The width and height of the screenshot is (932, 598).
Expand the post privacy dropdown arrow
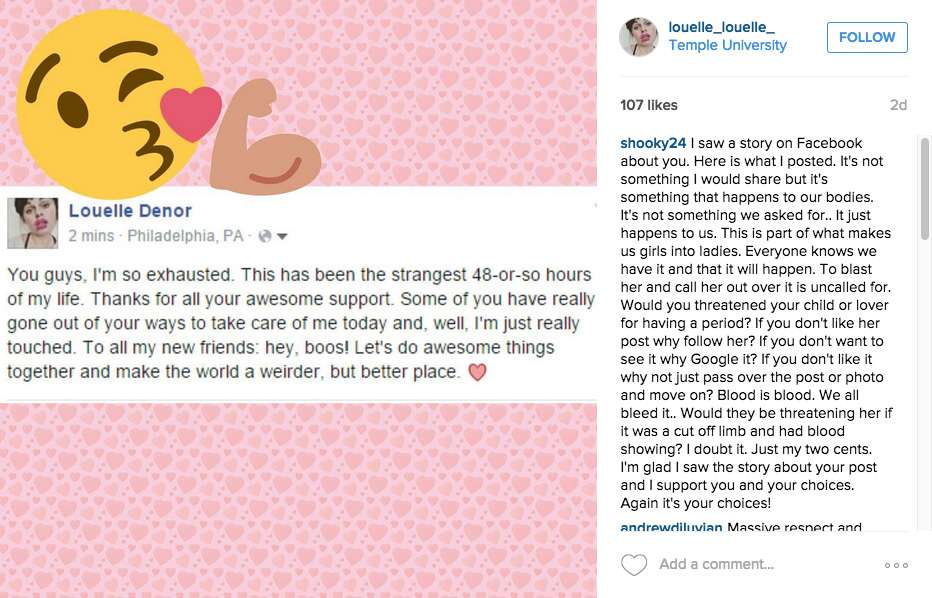click(282, 238)
